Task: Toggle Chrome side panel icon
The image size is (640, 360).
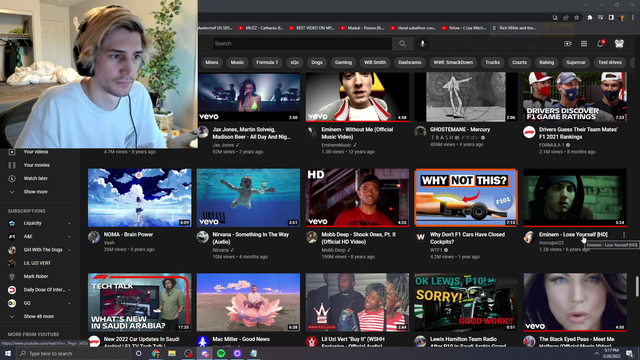Action: tap(611, 18)
